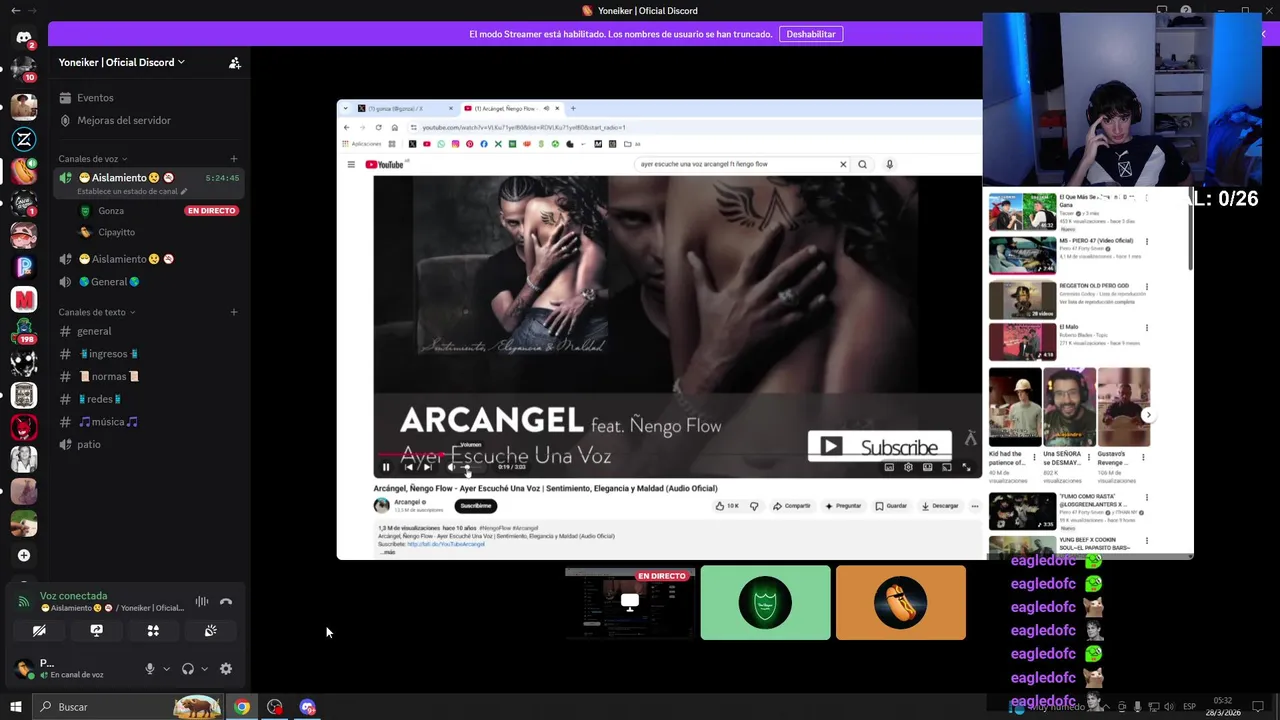Deafen with the headphones icon

[188, 669]
